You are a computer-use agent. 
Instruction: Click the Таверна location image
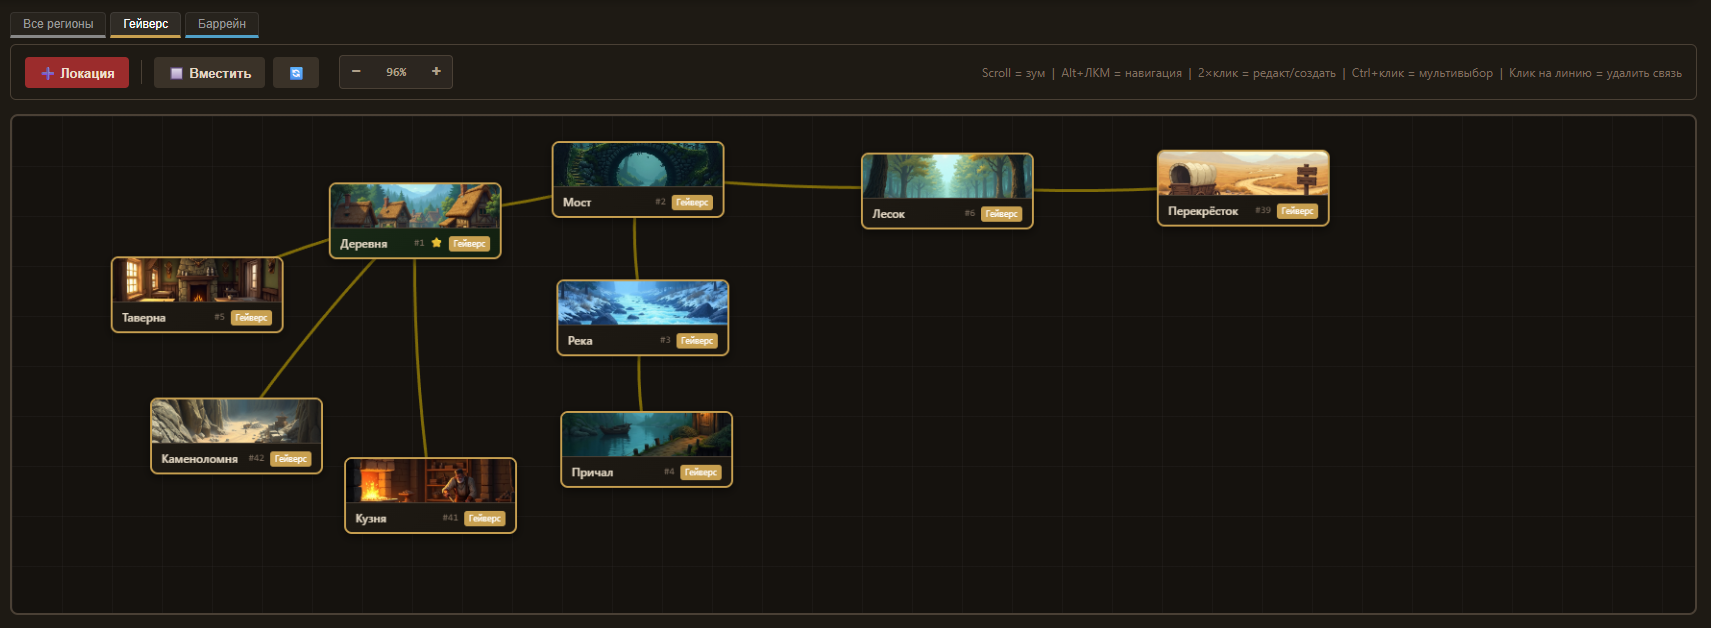click(197, 280)
